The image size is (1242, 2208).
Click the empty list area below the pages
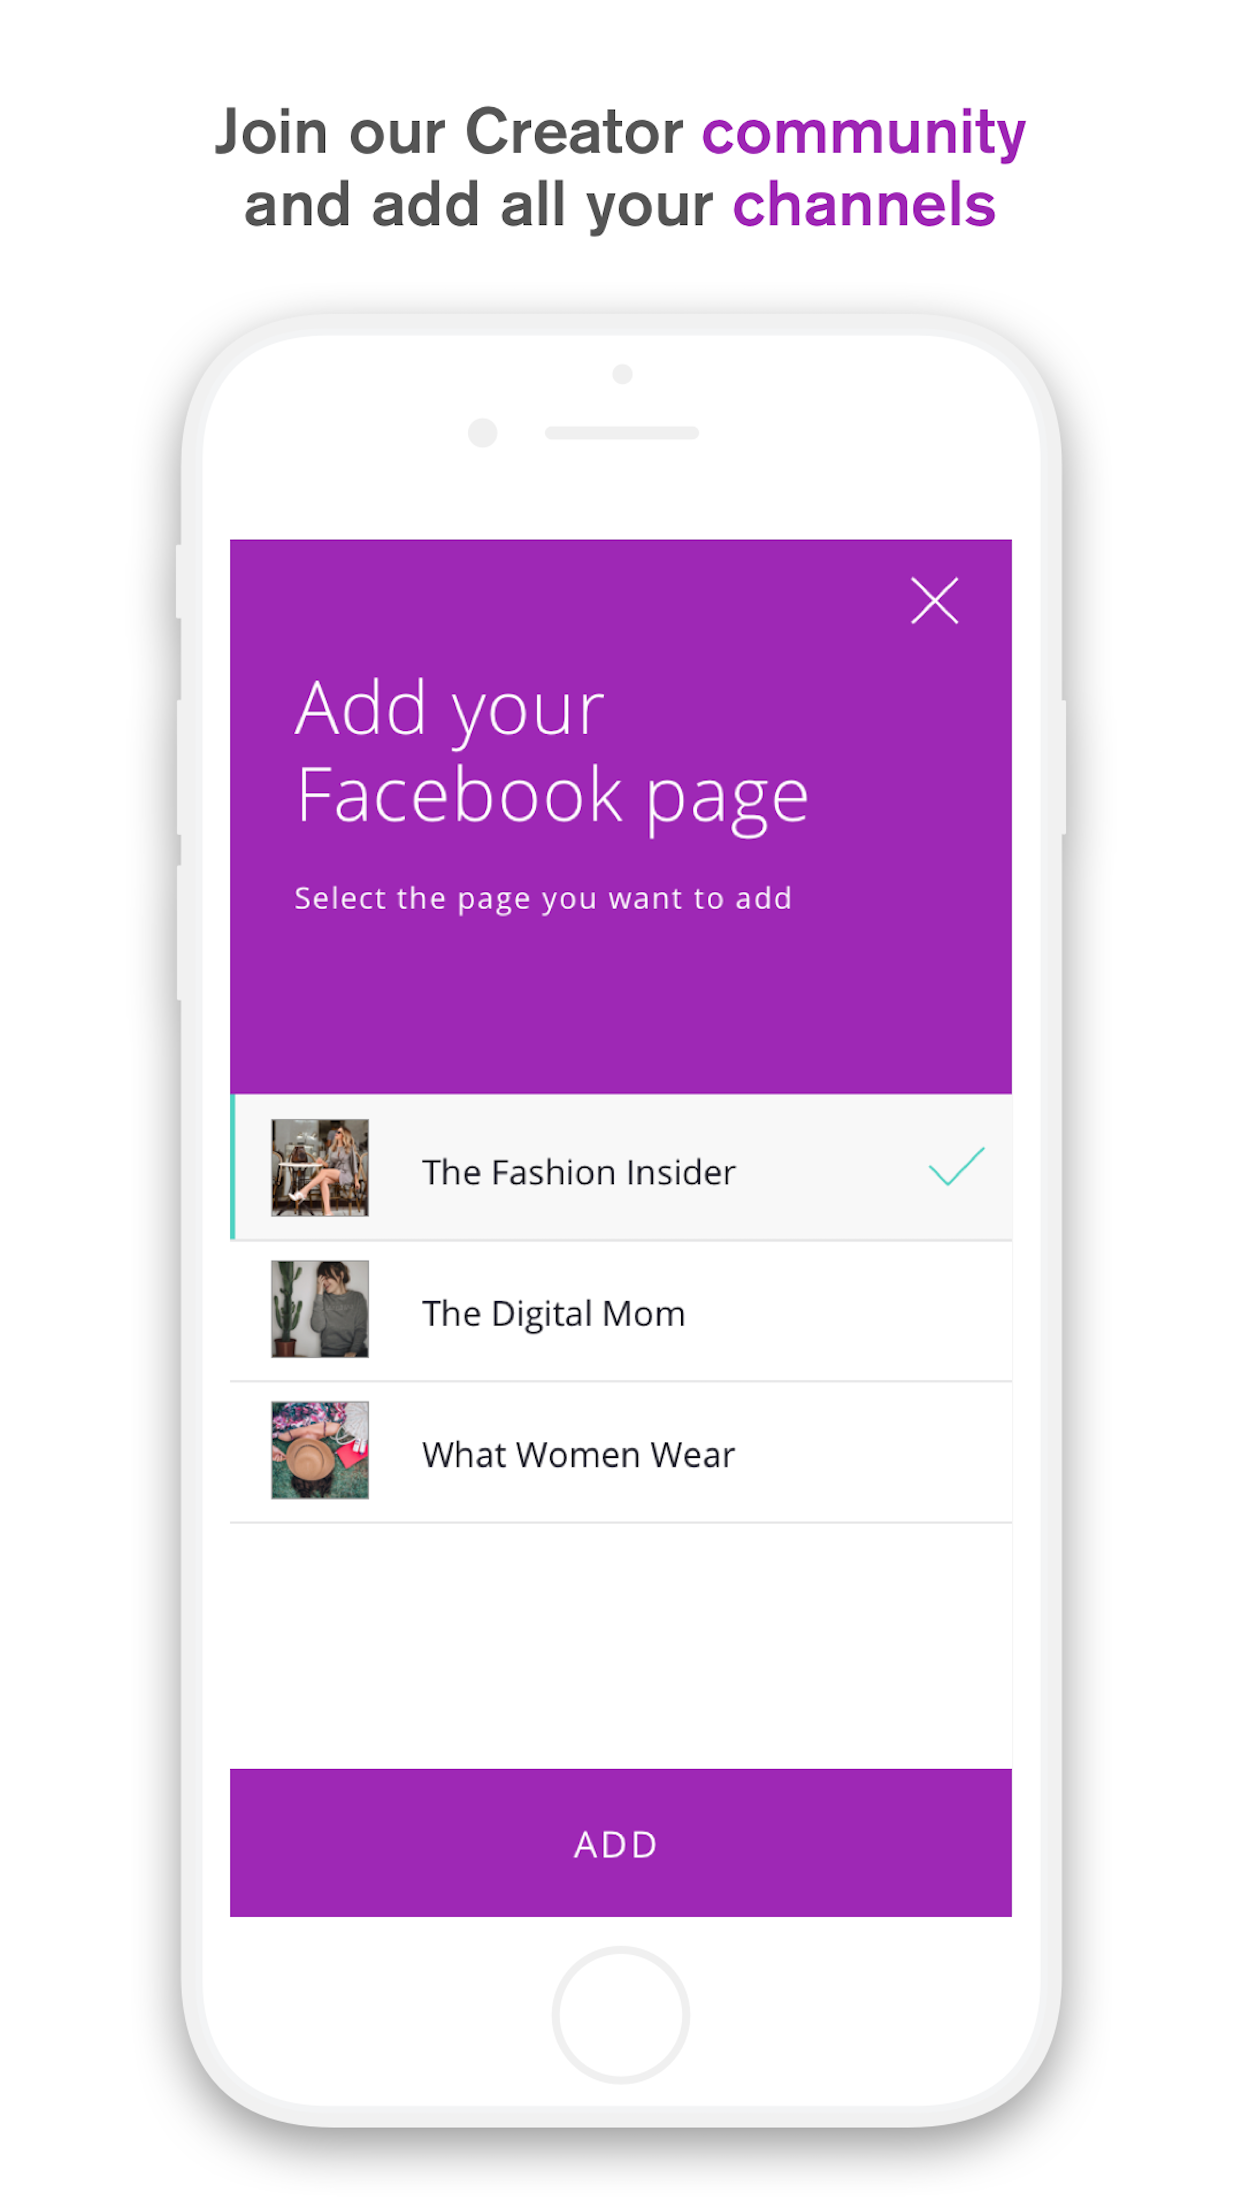[621, 1645]
